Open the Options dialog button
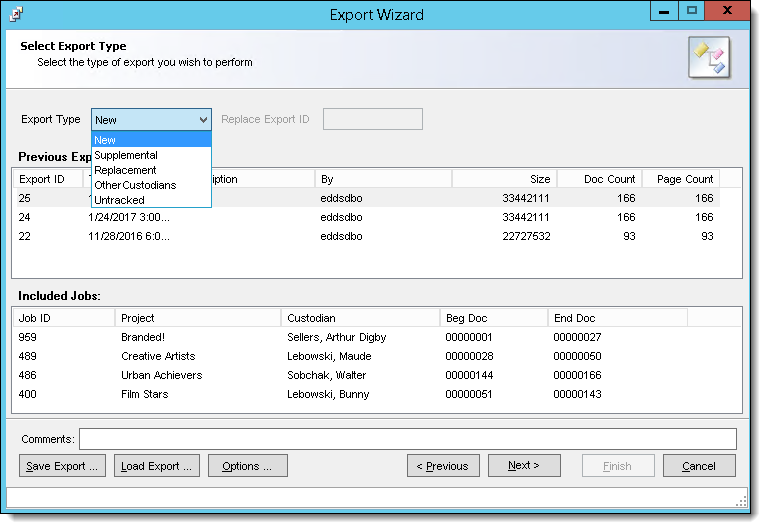Screen dimensions: 766x529 click(x=248, y=466)
